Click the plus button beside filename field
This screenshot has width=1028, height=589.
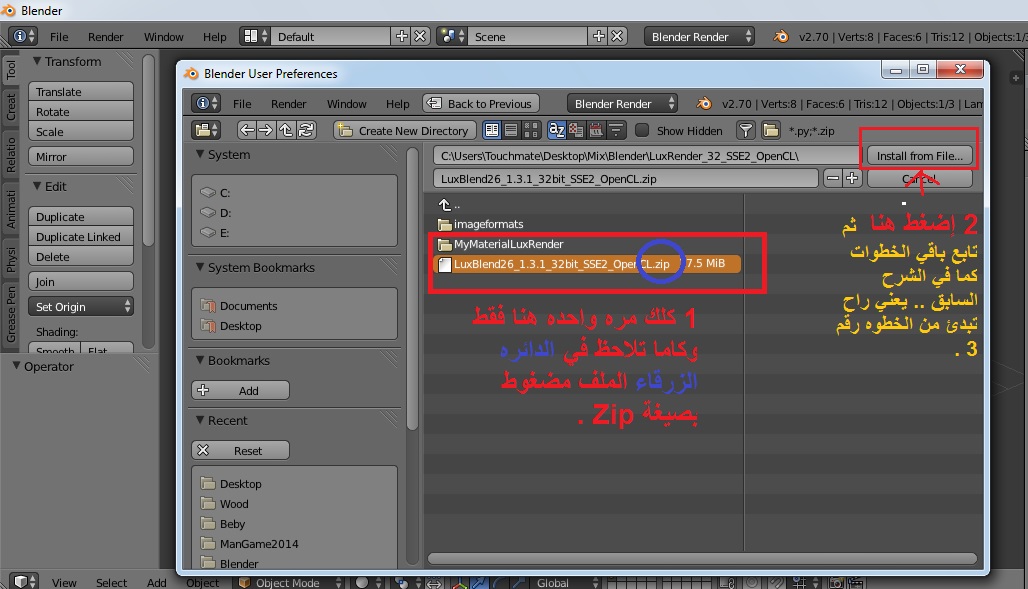pos(852,178)
